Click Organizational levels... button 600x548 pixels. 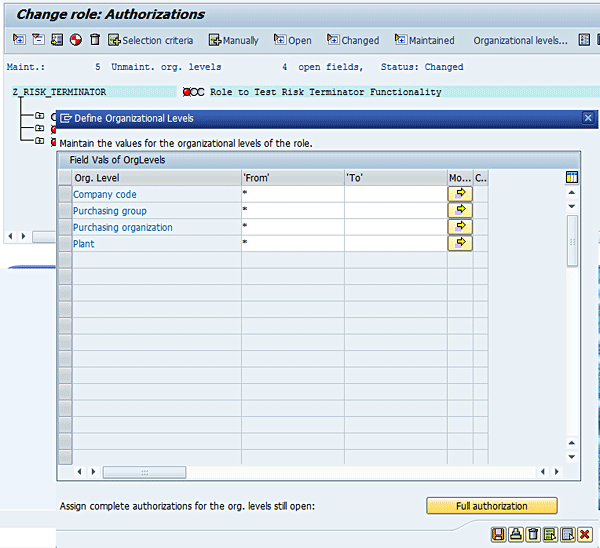click(520, 40)
